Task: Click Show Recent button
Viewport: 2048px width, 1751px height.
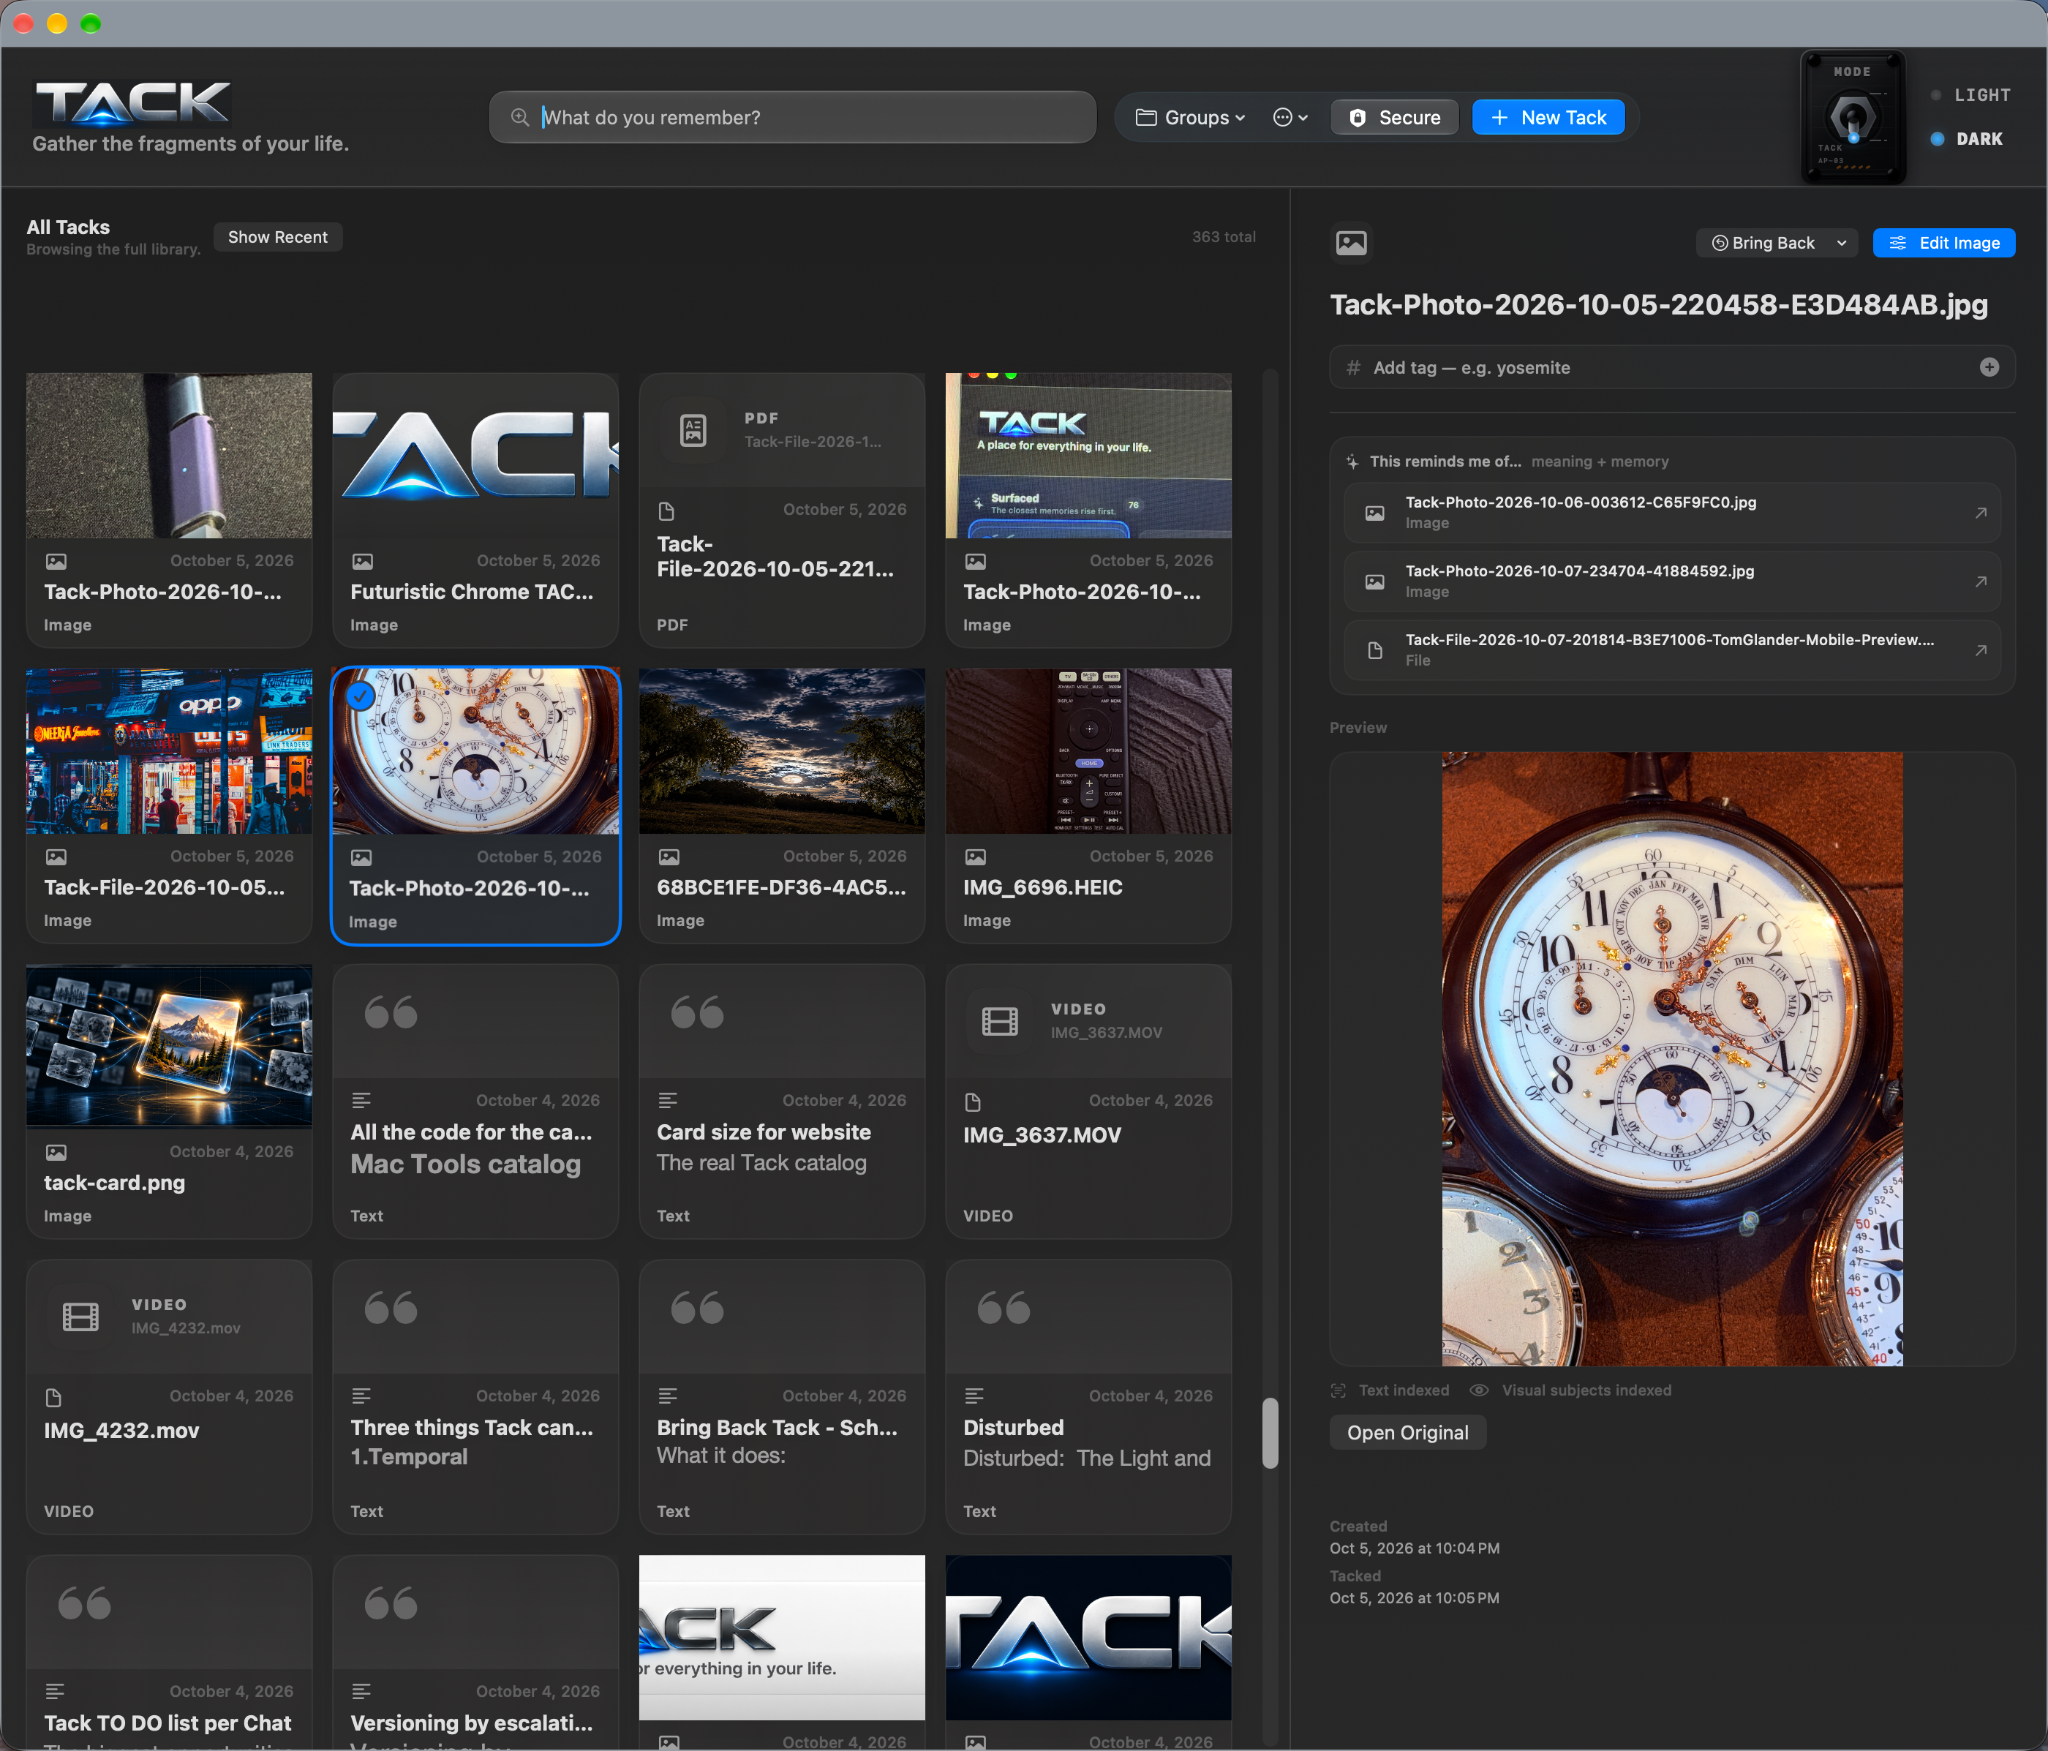Action: pos(278,237)
